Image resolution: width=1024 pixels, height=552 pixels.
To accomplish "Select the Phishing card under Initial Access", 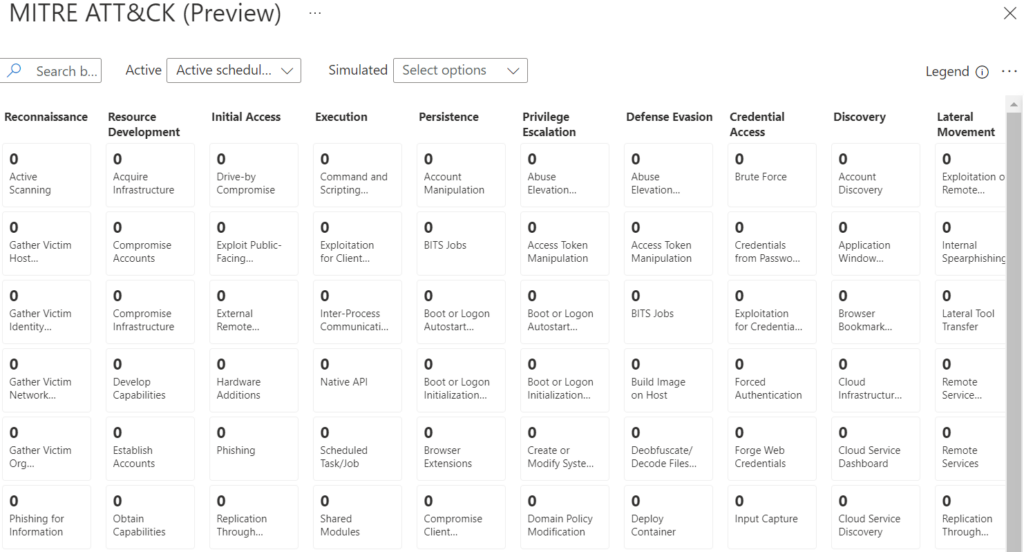I will 253,449.
